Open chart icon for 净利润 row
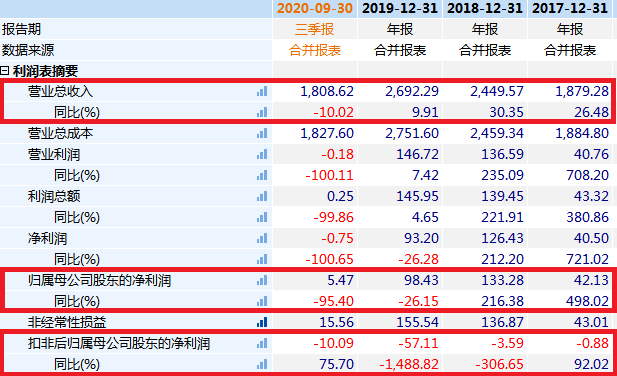The height and width of the screenshot is (376, 617). click(262, 238)
